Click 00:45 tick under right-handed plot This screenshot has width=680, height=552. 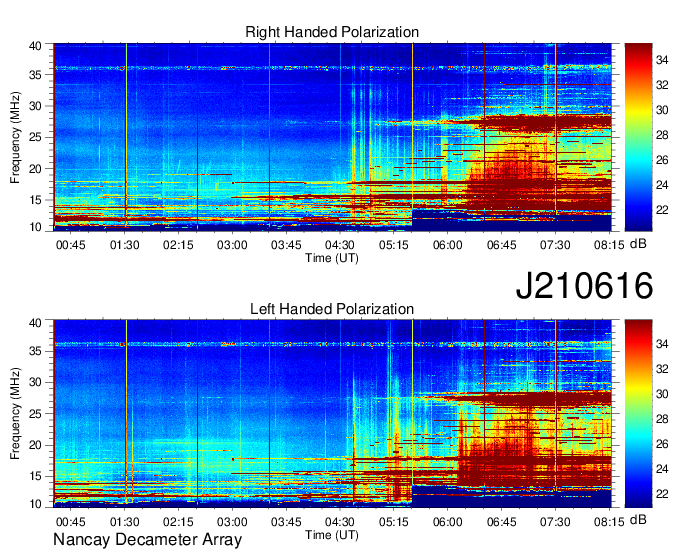[71, 245]
